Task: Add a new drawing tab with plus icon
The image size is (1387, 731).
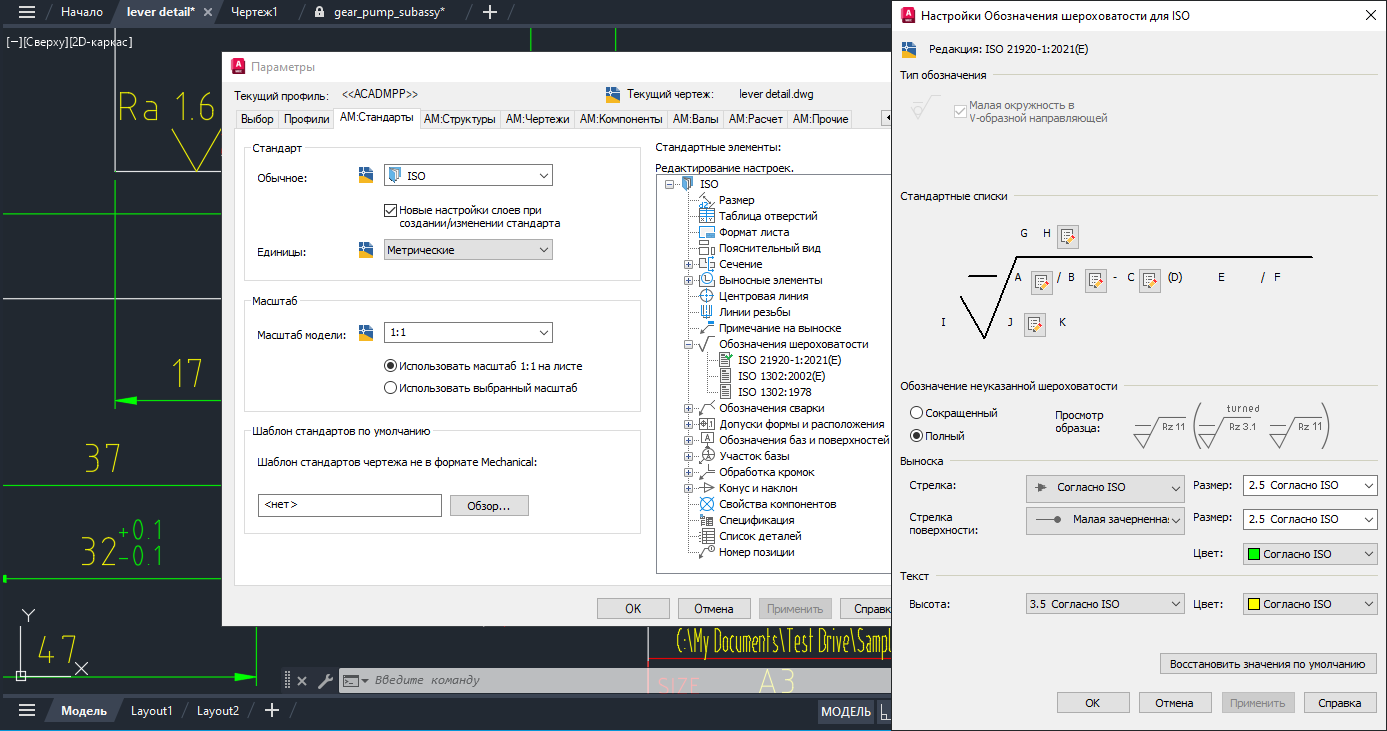Action: 490,12
